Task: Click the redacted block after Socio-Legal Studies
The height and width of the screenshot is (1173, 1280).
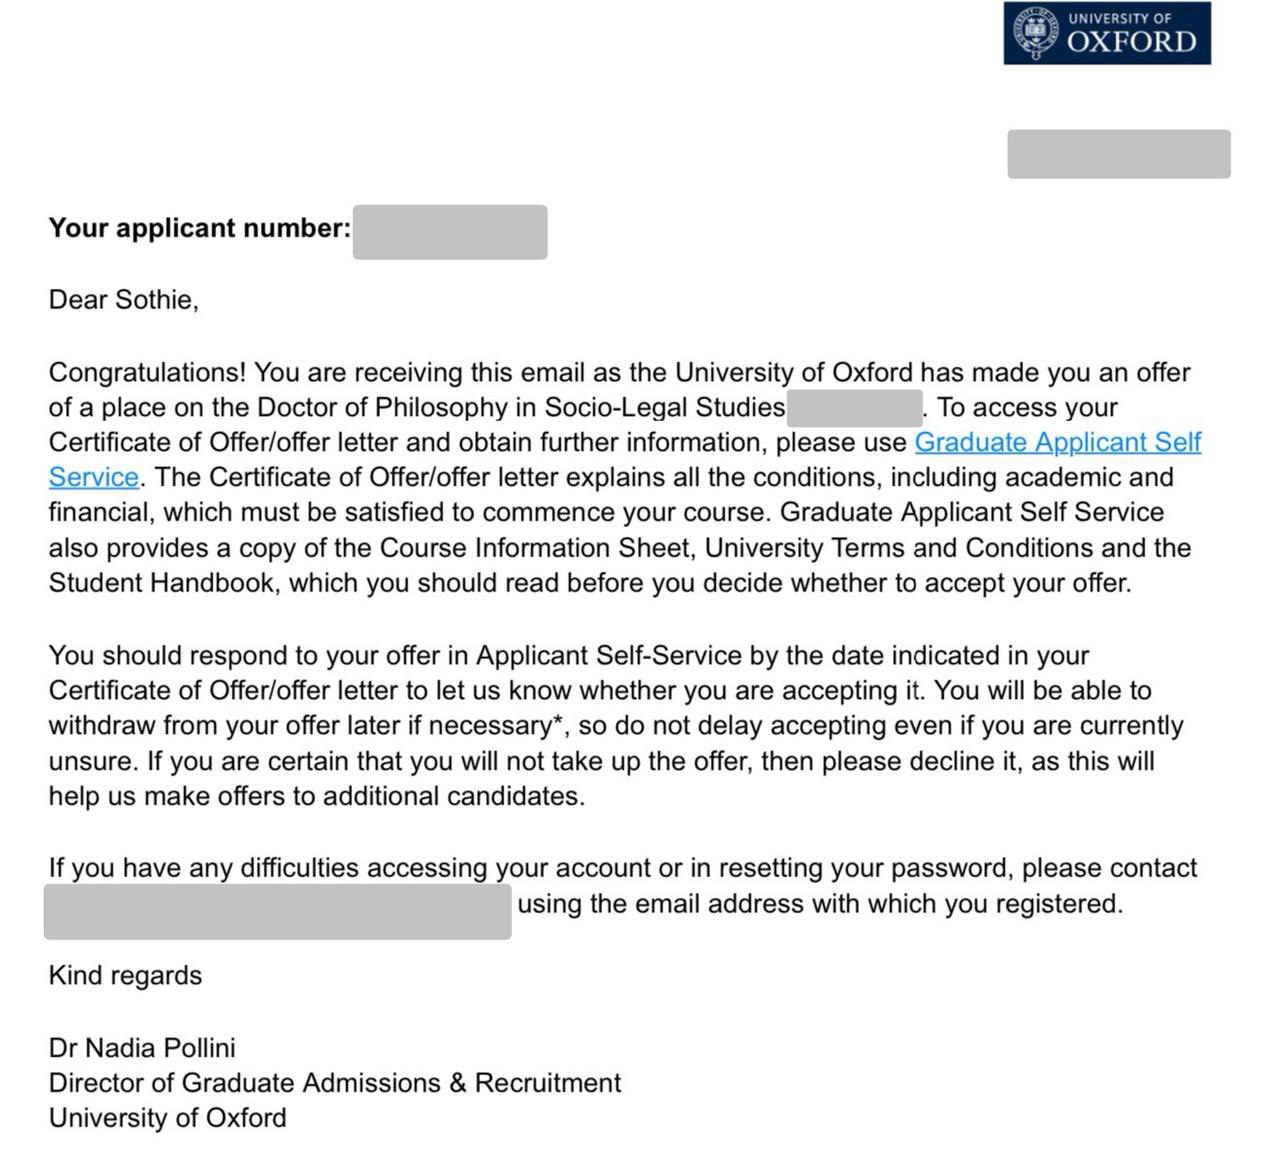Action: [x=854, y=408]
